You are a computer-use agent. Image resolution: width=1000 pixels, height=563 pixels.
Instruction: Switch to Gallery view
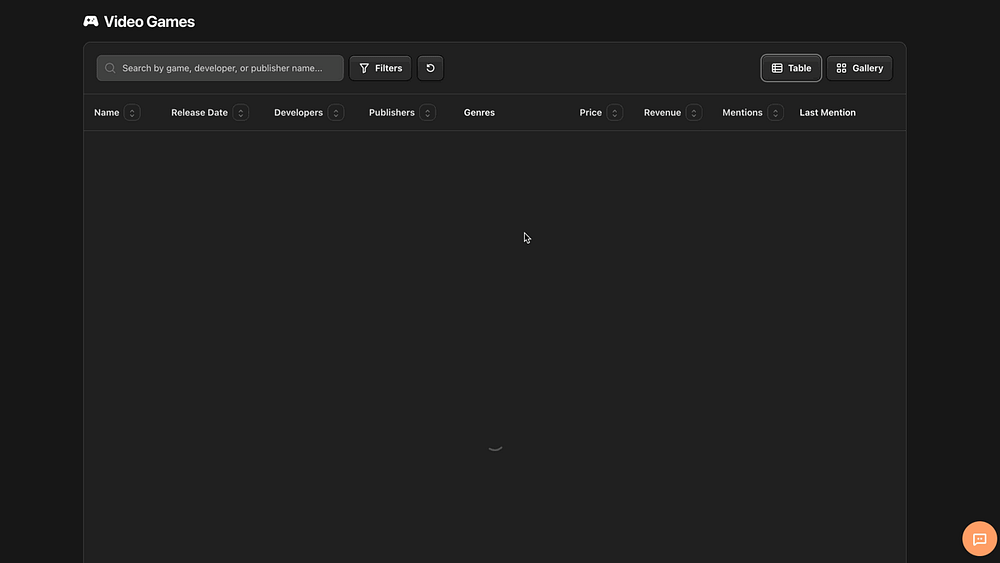[859, 68]
